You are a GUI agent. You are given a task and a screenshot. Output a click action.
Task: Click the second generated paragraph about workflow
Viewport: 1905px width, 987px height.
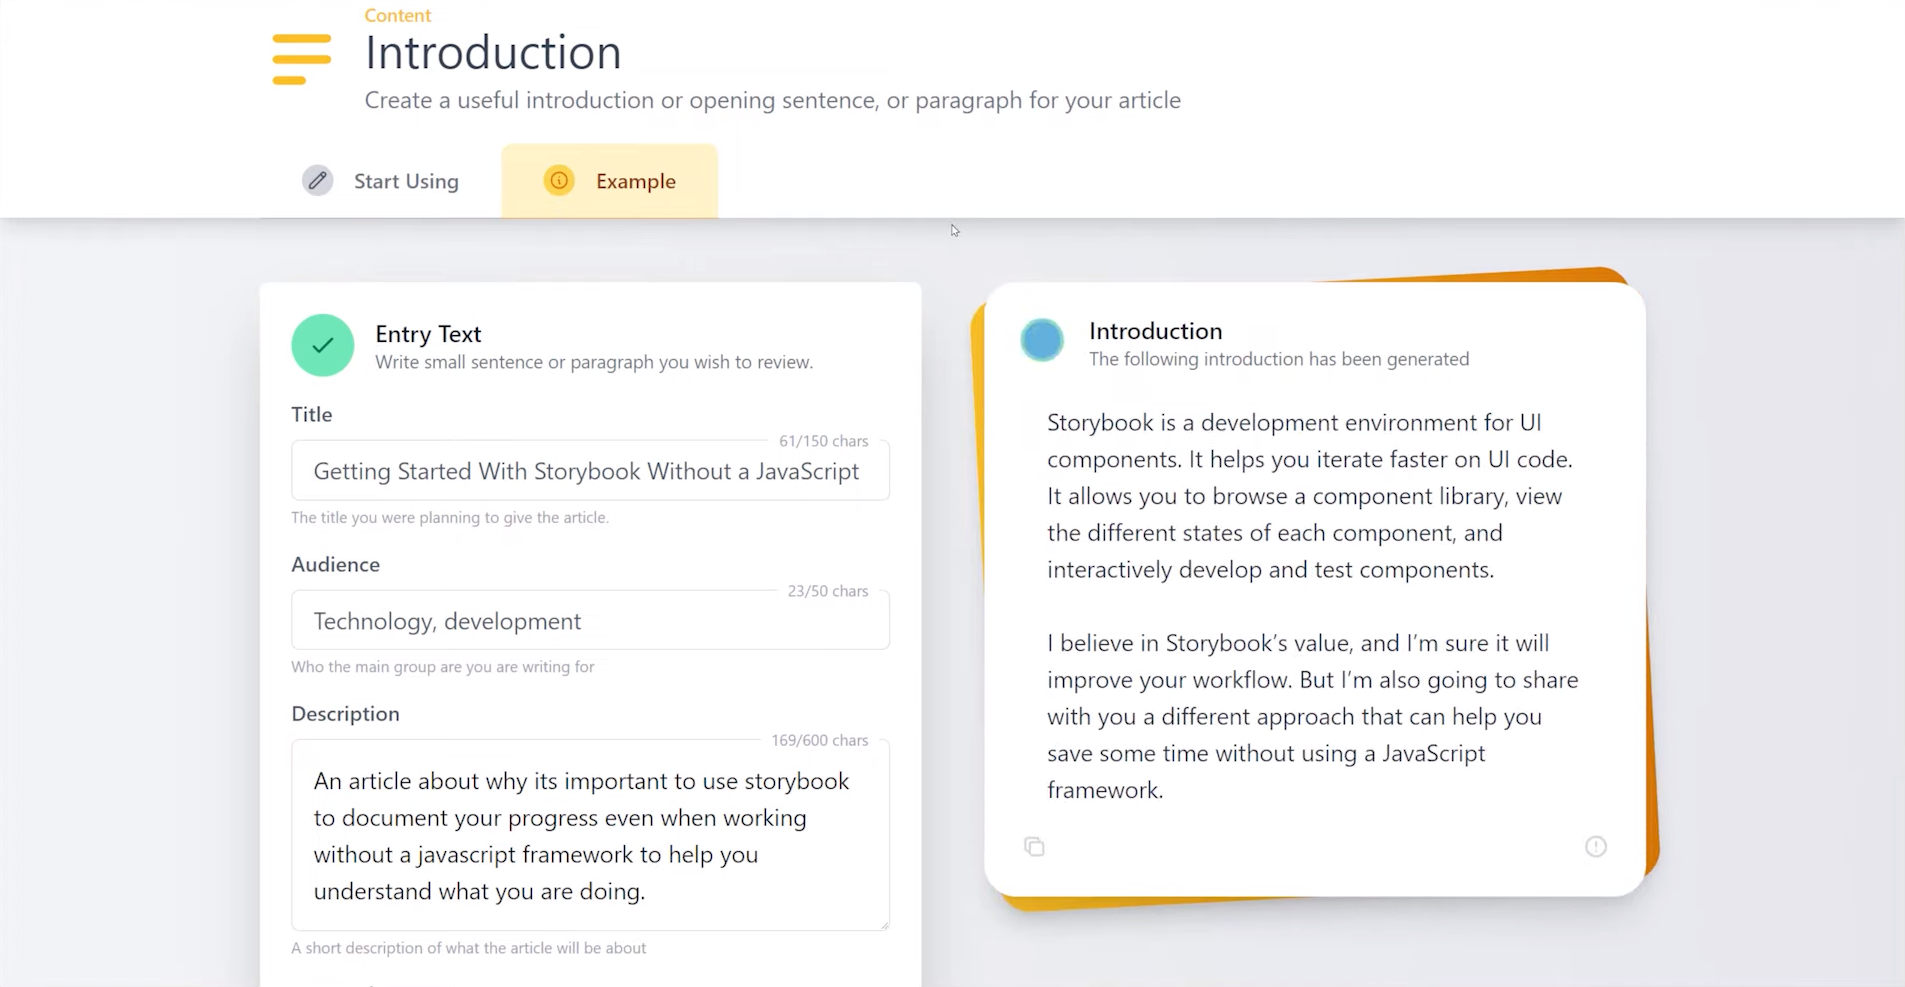[1312, 716]
